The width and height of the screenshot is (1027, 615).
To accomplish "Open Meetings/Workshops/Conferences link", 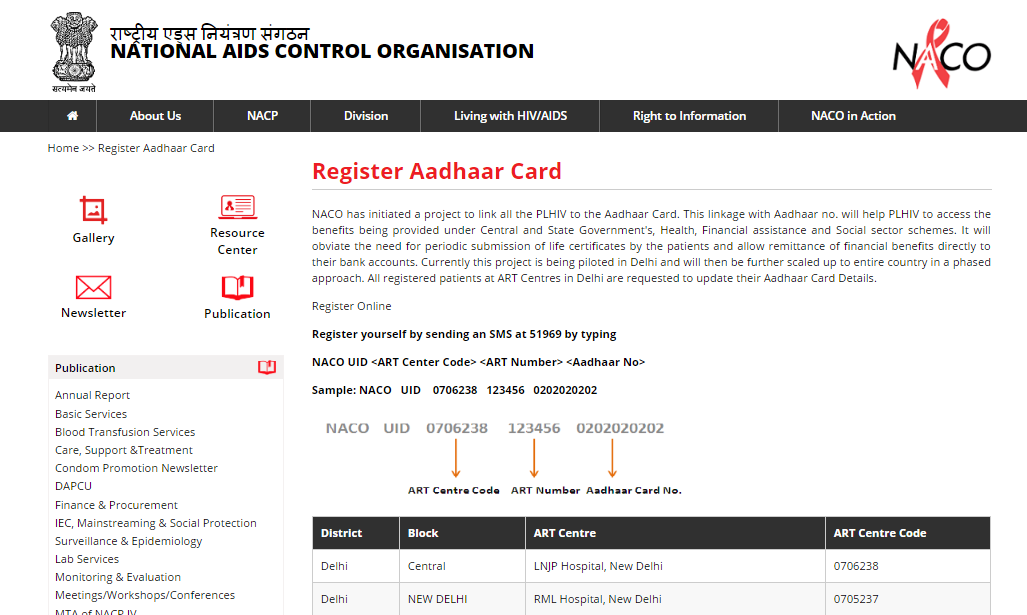I will (145, 595).
